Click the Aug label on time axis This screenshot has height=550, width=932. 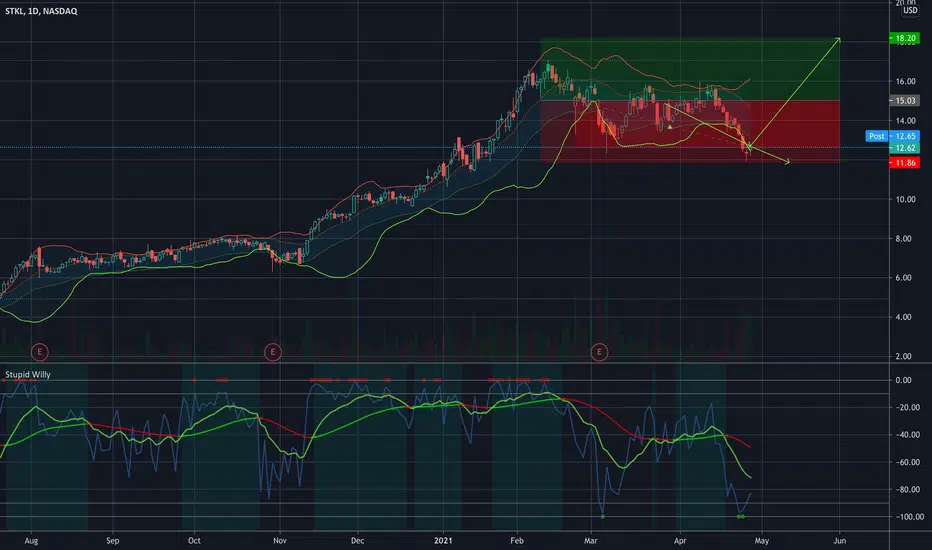tap(32, 540)
